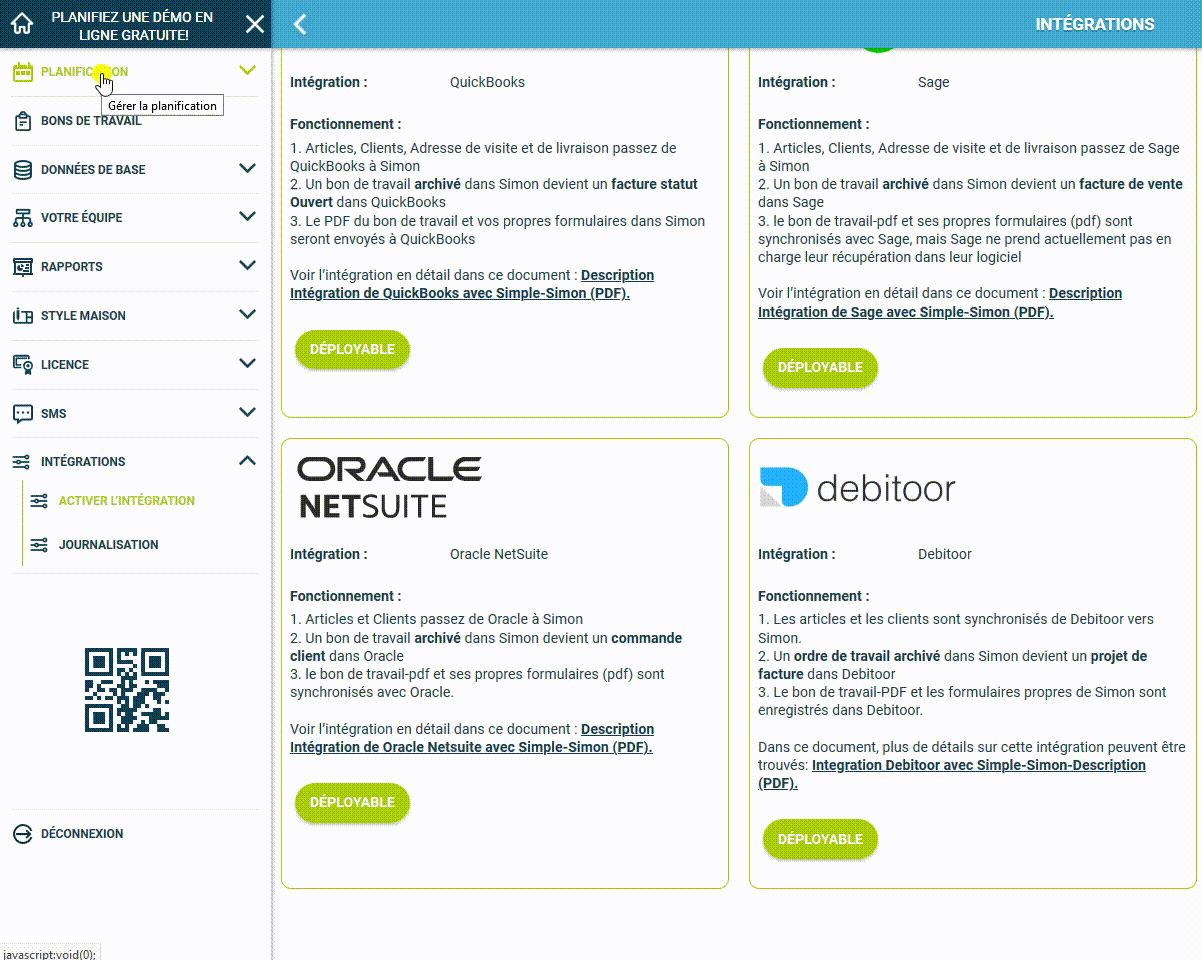Expand the SMS chevron
The width and height of the screenshot is (1202, 960).
248,413
